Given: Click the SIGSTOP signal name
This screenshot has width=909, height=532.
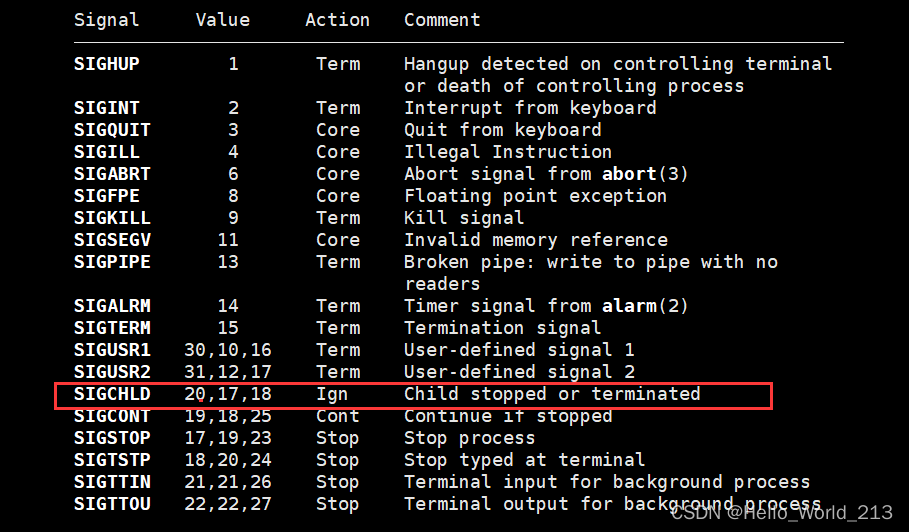Looking at the screenshot, I should pyautogui.click(x=112, y=438).
